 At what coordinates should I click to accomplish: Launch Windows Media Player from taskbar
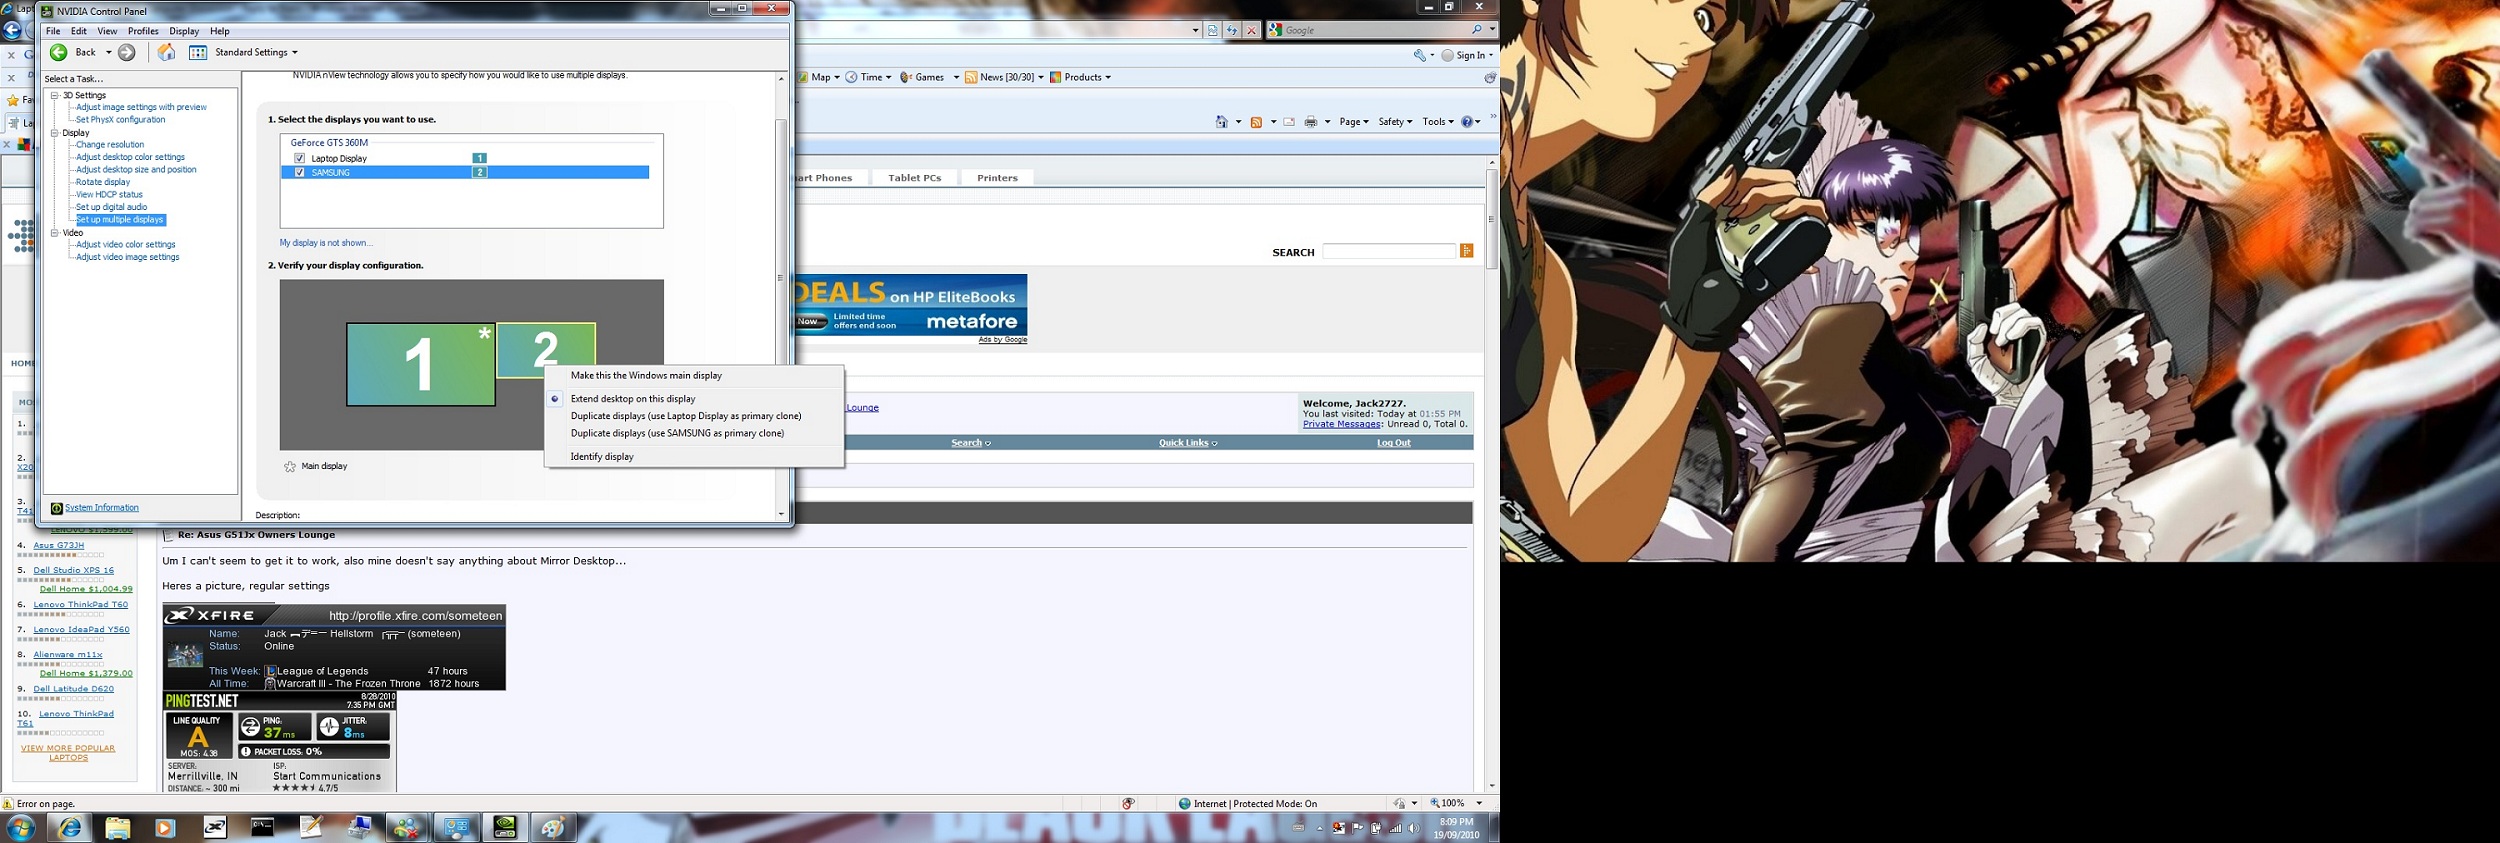click(x=165, y=828)
